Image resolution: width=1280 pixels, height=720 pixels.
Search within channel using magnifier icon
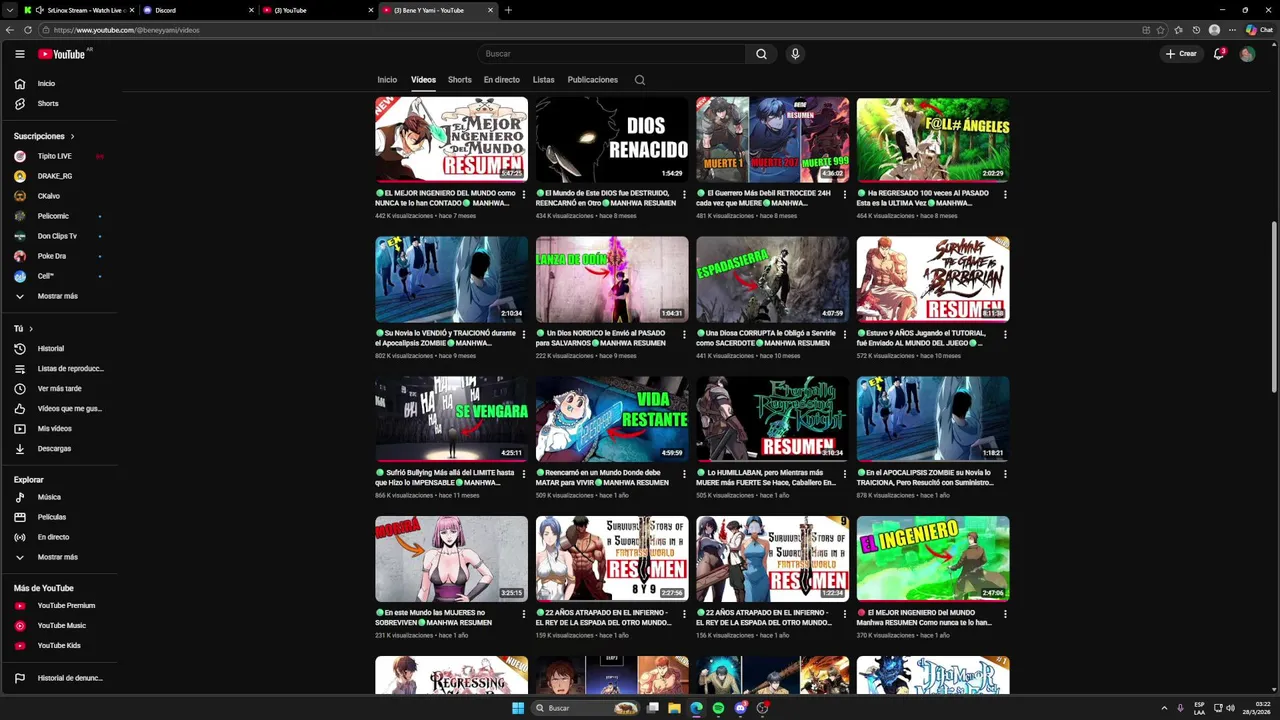(x=640, y=80)
